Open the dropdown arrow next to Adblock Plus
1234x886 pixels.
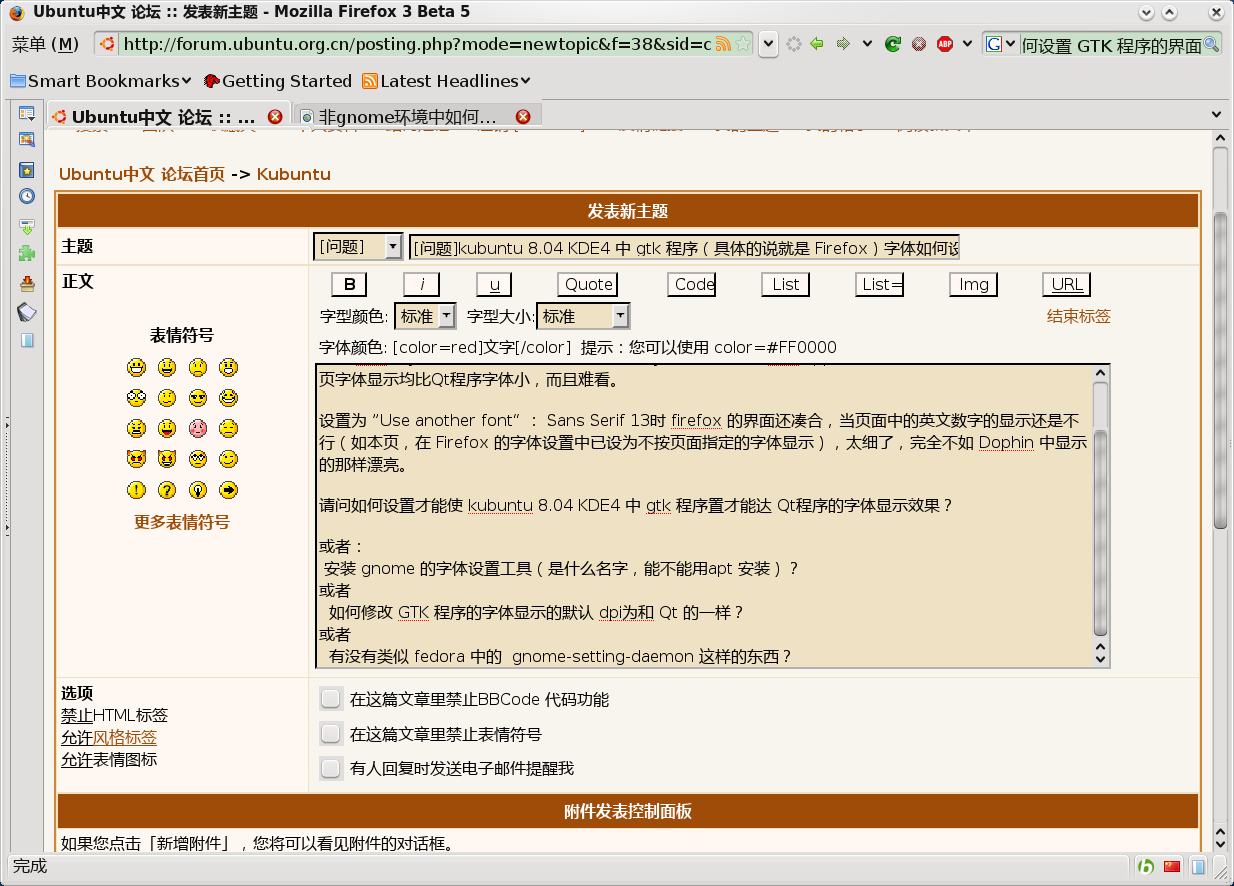966,44
